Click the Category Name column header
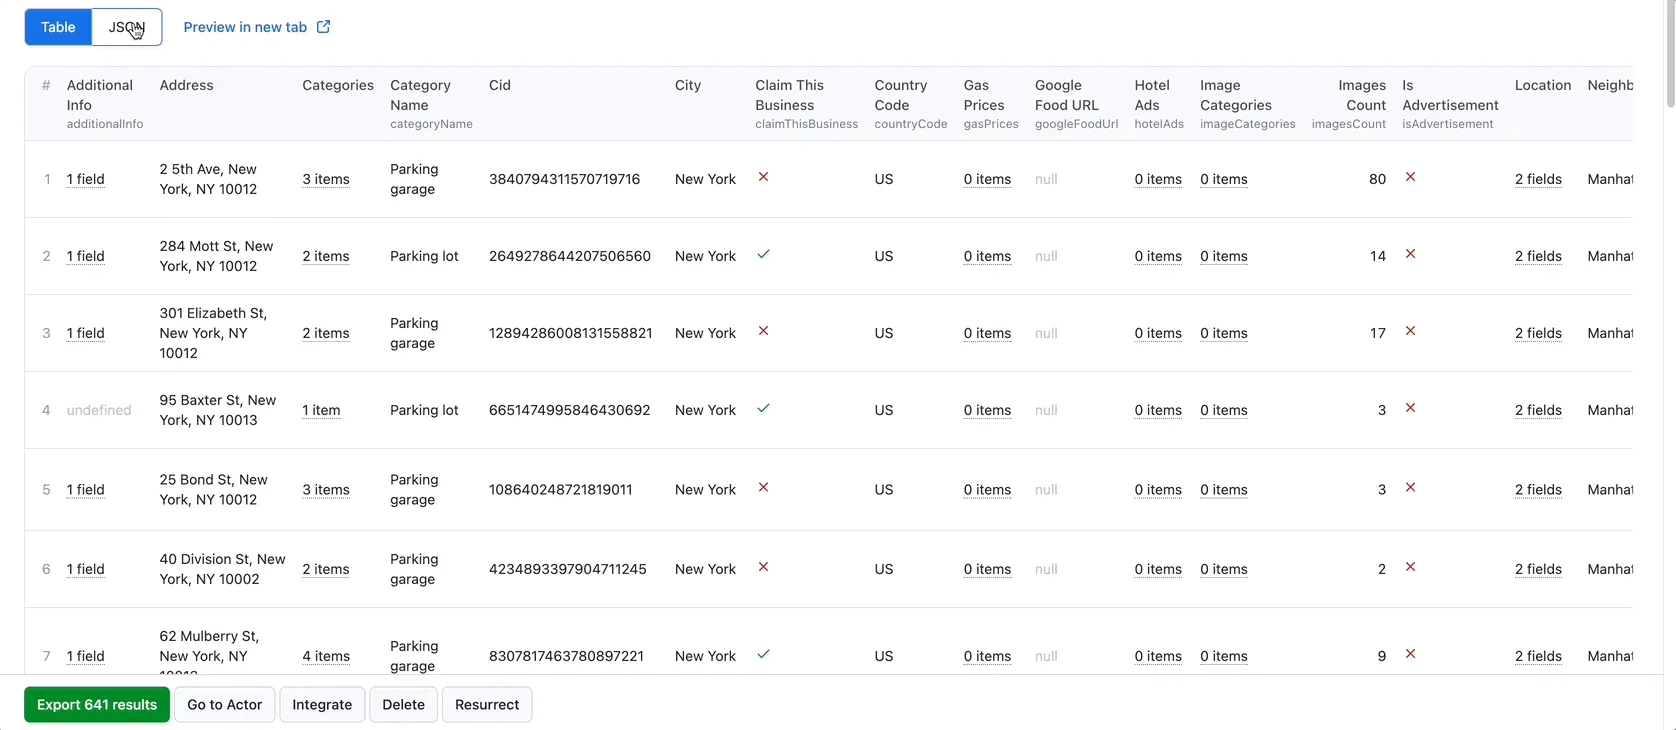1676x730 pixels. [431, 104]
